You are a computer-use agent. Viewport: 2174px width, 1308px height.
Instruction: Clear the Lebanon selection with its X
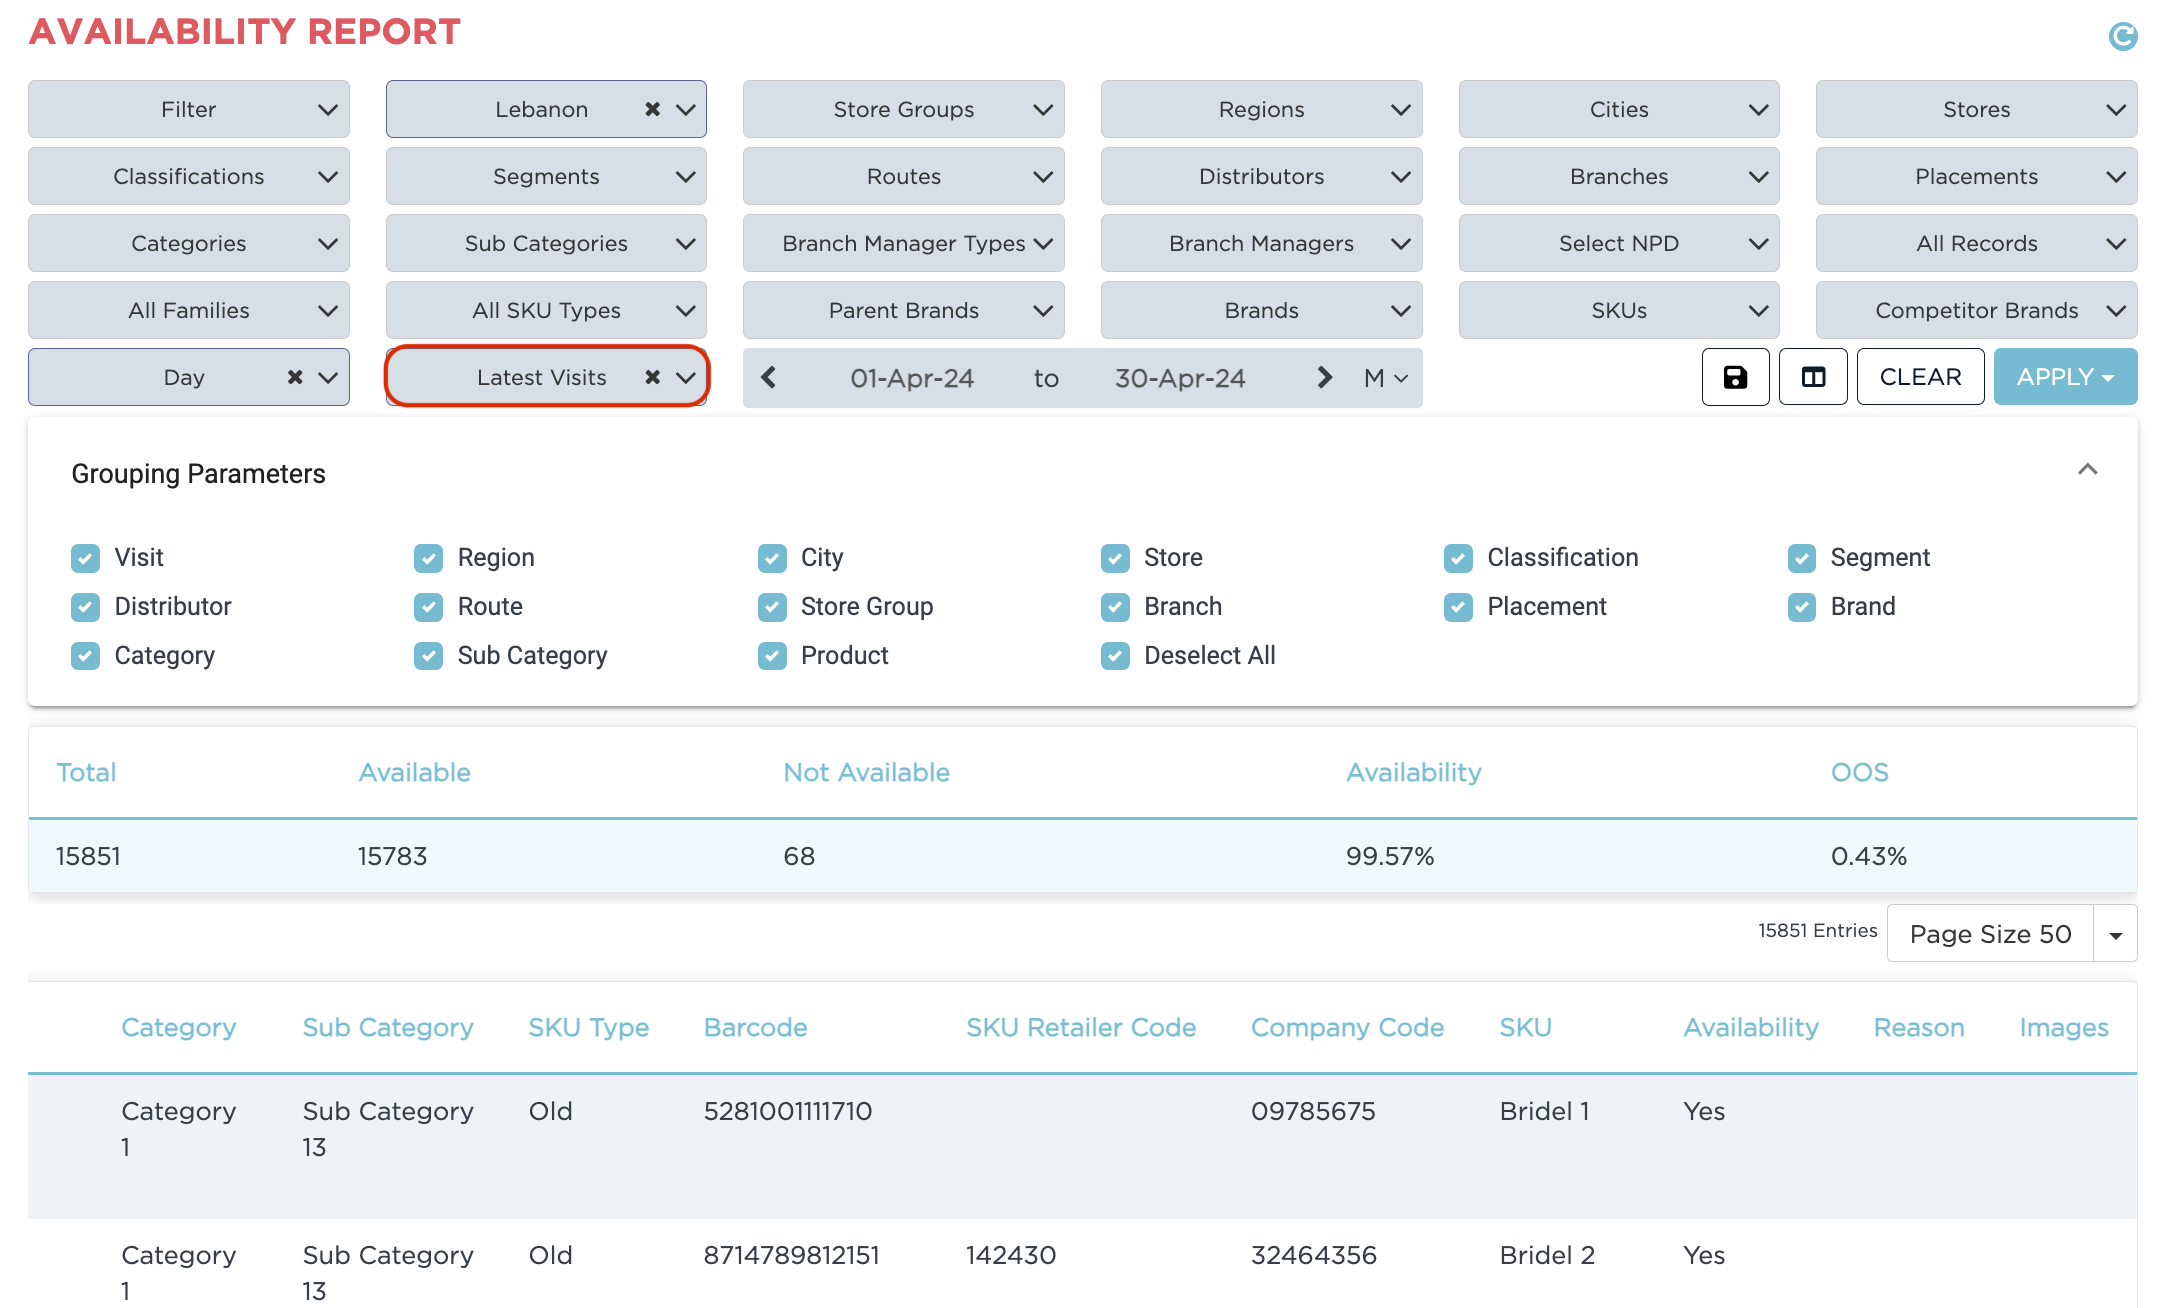coord(652,109)
